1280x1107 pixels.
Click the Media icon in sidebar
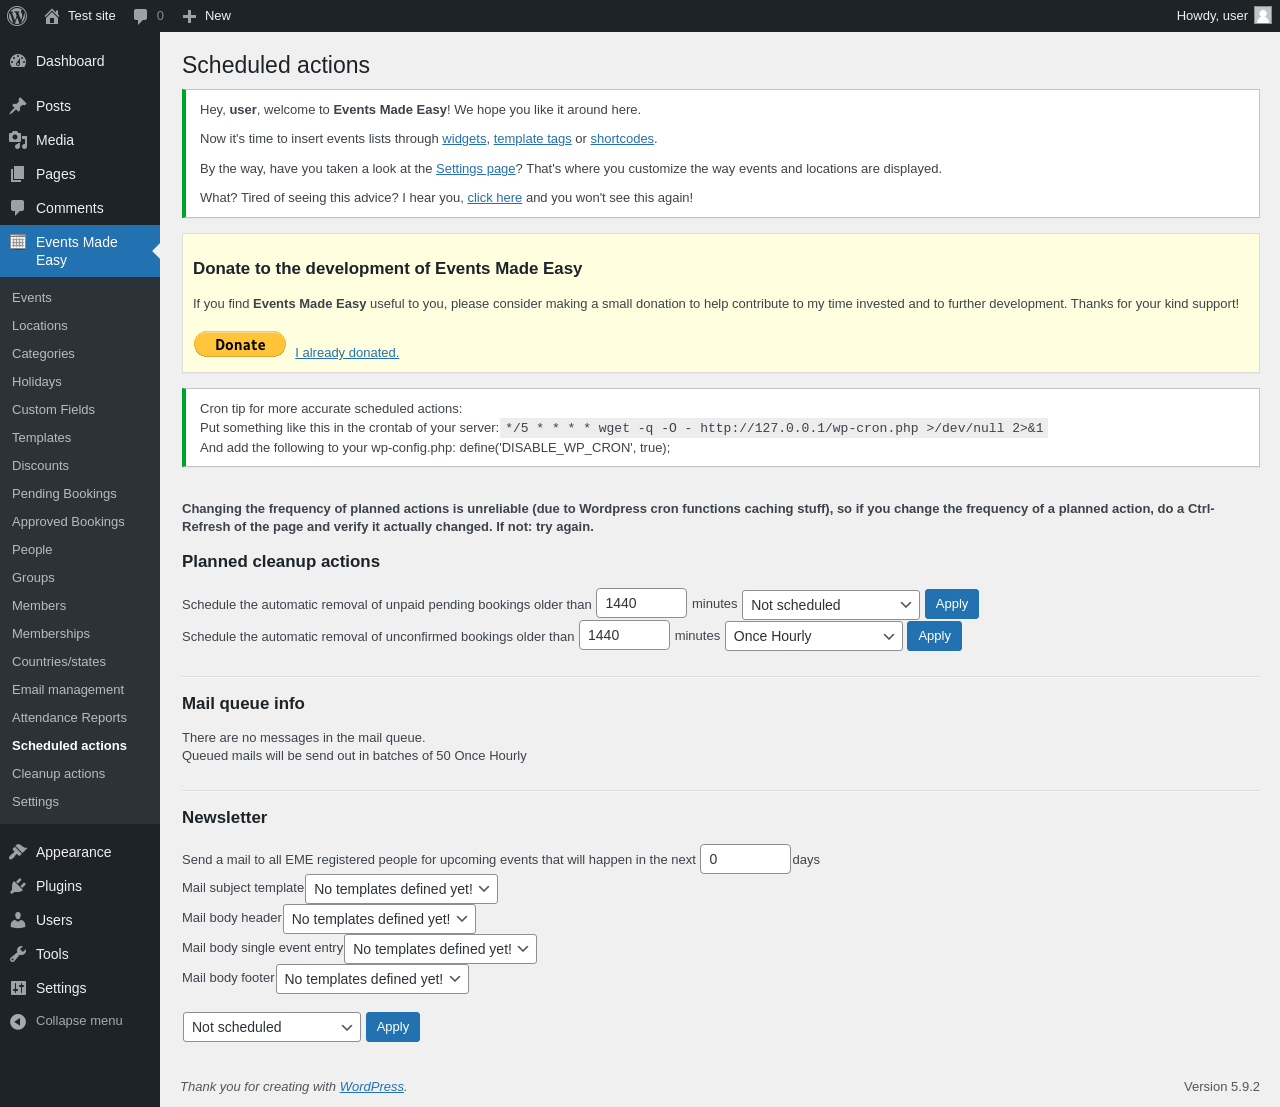18,140
